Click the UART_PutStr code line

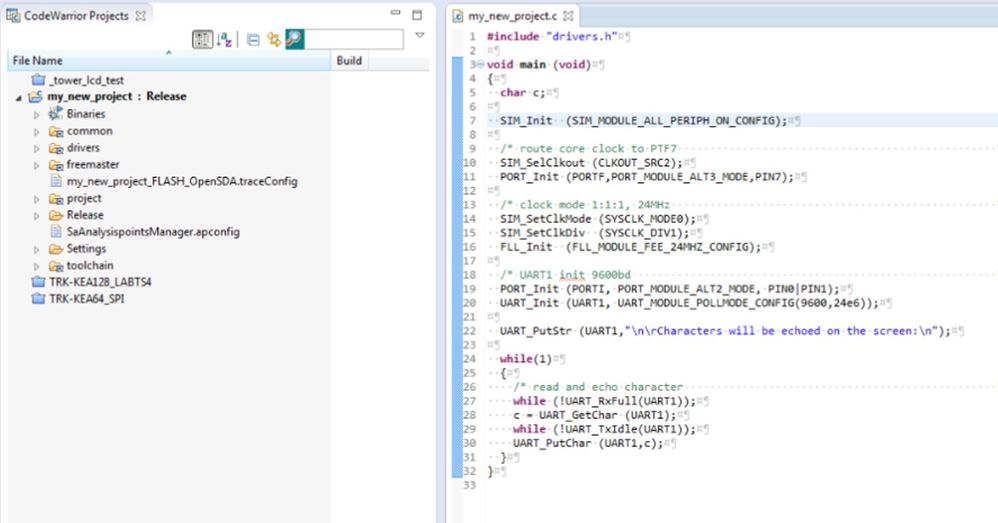click(x=725, y=330)
